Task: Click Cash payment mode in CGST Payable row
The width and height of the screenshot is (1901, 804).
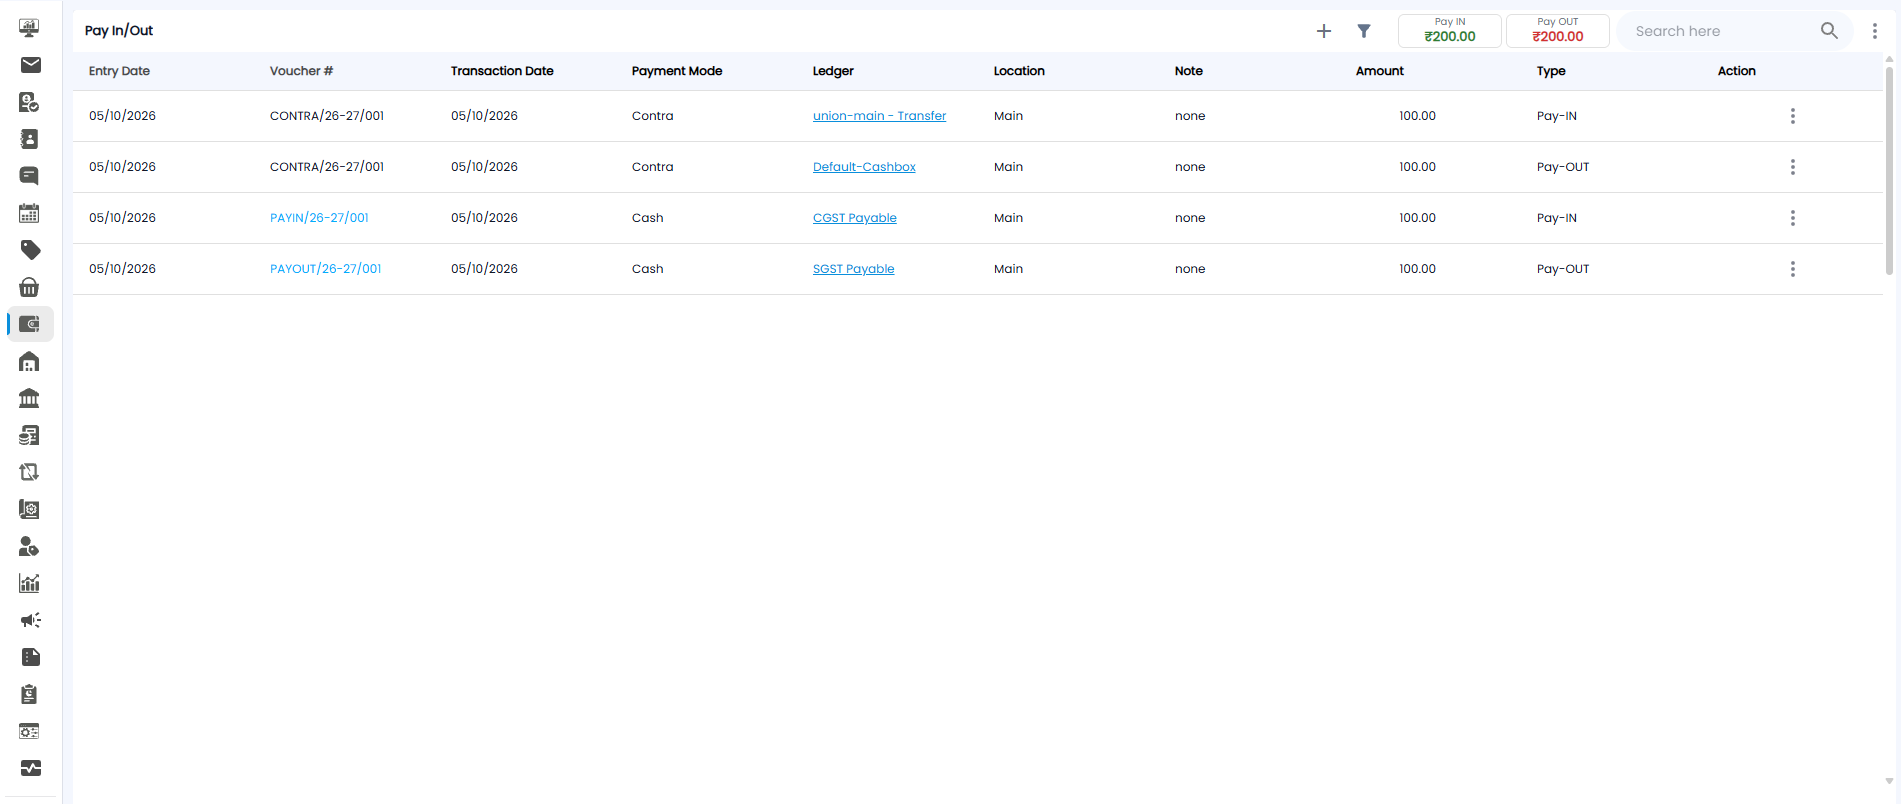Action: [x=648, y=218]
